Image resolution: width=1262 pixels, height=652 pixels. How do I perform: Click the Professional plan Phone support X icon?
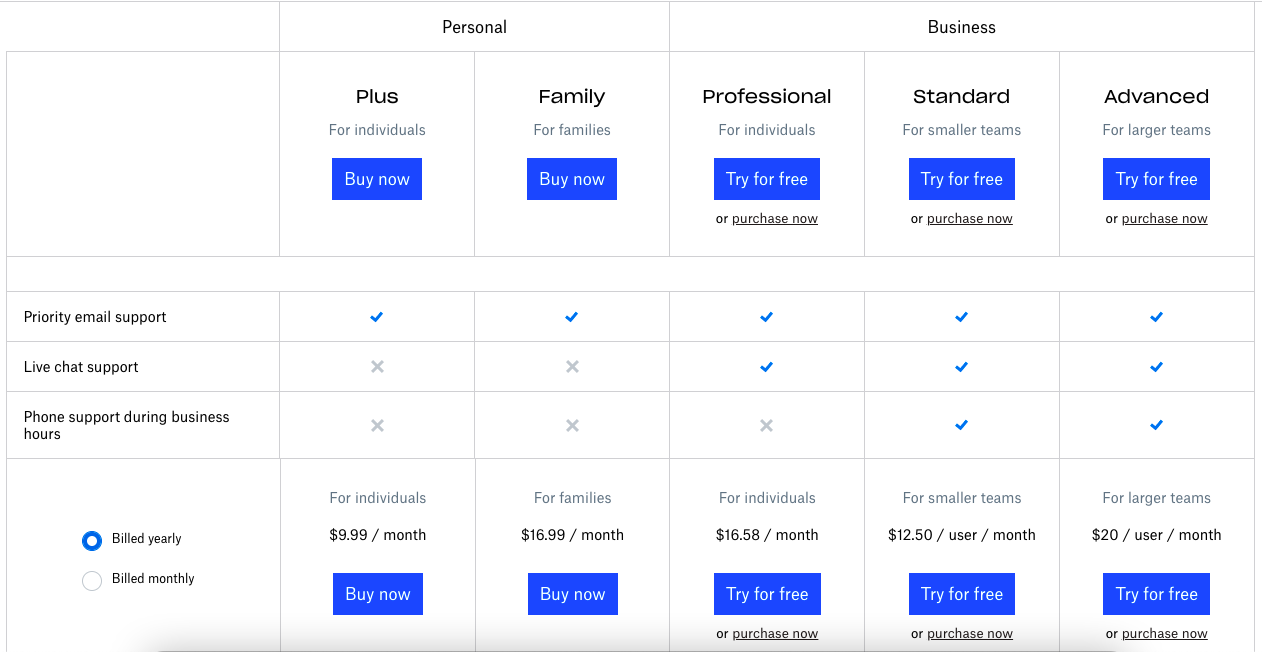click(x=766, y=425)
